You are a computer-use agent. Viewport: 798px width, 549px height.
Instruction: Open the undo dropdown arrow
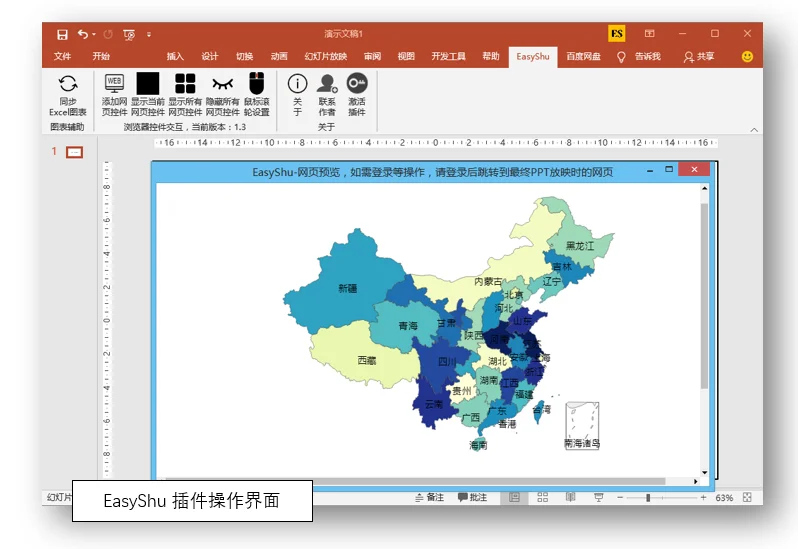pos(94,34)
